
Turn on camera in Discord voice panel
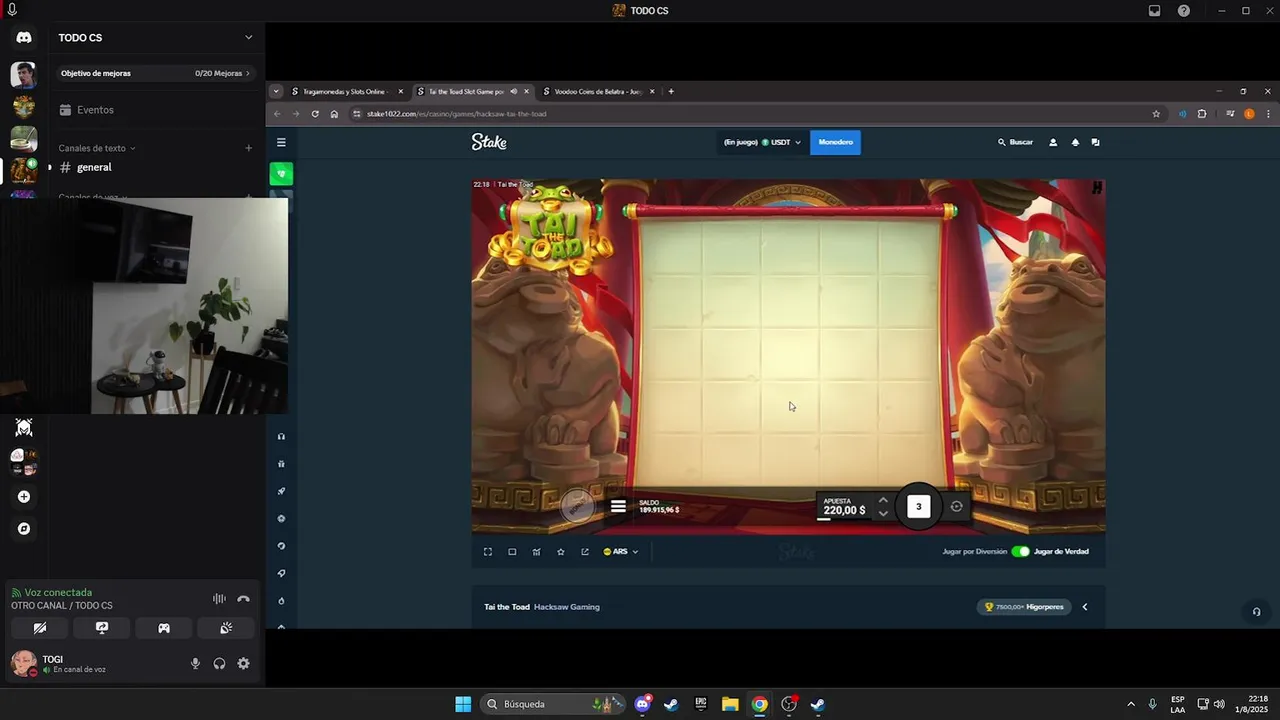(x=39, y=628)
